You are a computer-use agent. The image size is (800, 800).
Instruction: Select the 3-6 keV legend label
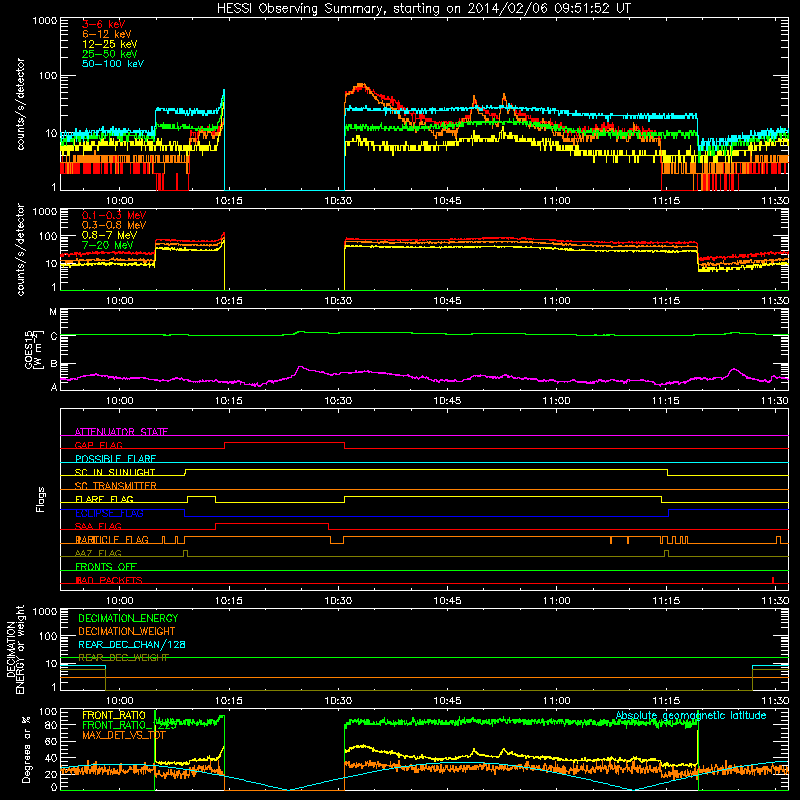point(104,24)
